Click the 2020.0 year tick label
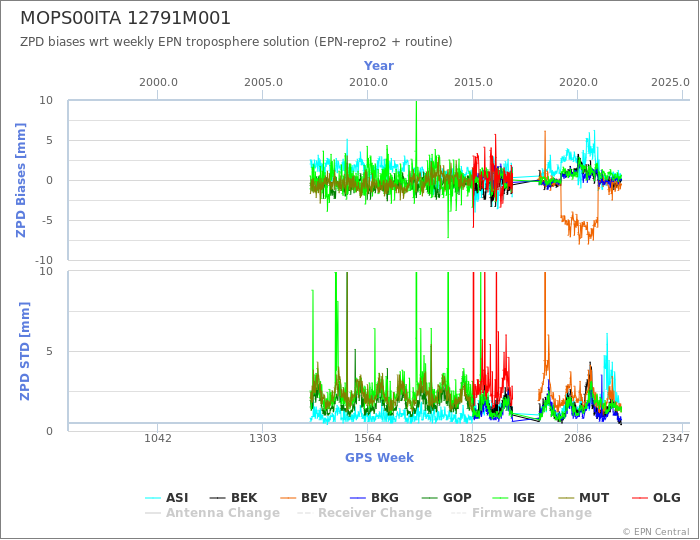Screen dimensions: 700x540 578,83
